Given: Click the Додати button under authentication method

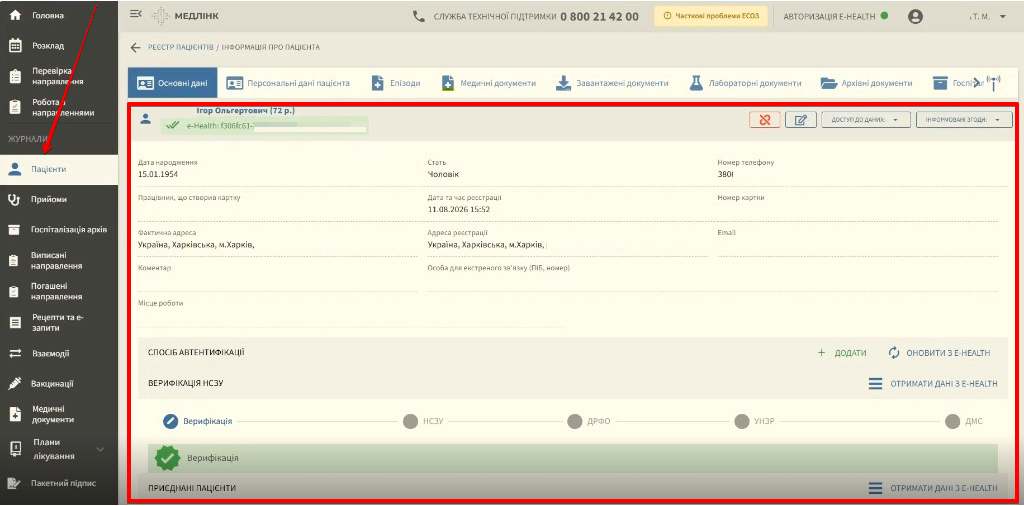Looking at the screenshot, I should tap(842, 353).
